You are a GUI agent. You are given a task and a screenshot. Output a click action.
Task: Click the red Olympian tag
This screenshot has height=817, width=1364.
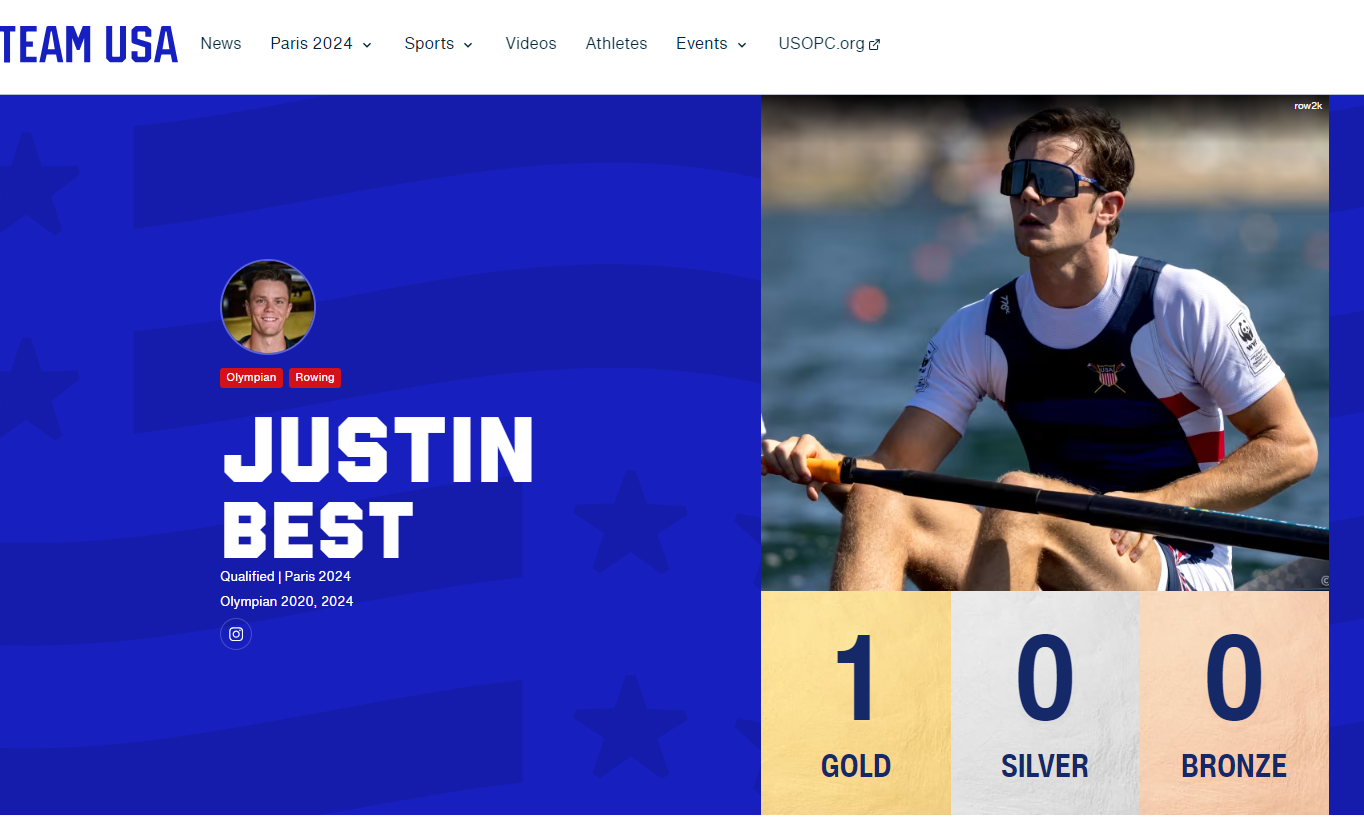click(251, 378)
